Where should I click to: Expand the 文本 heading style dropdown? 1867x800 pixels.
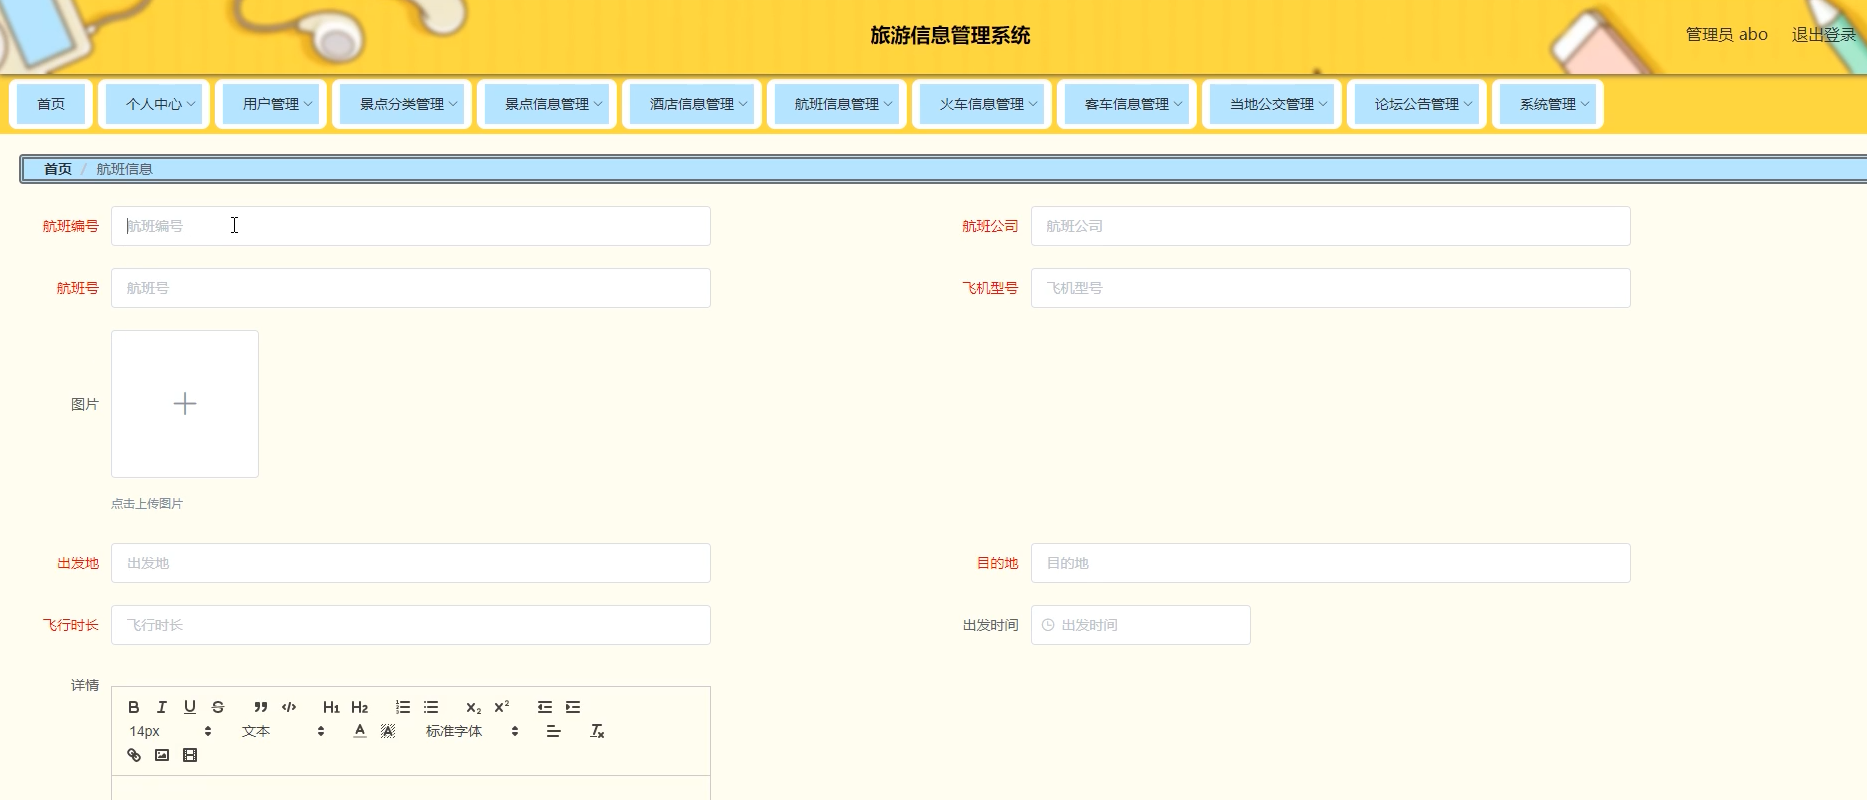coord(283,731)
